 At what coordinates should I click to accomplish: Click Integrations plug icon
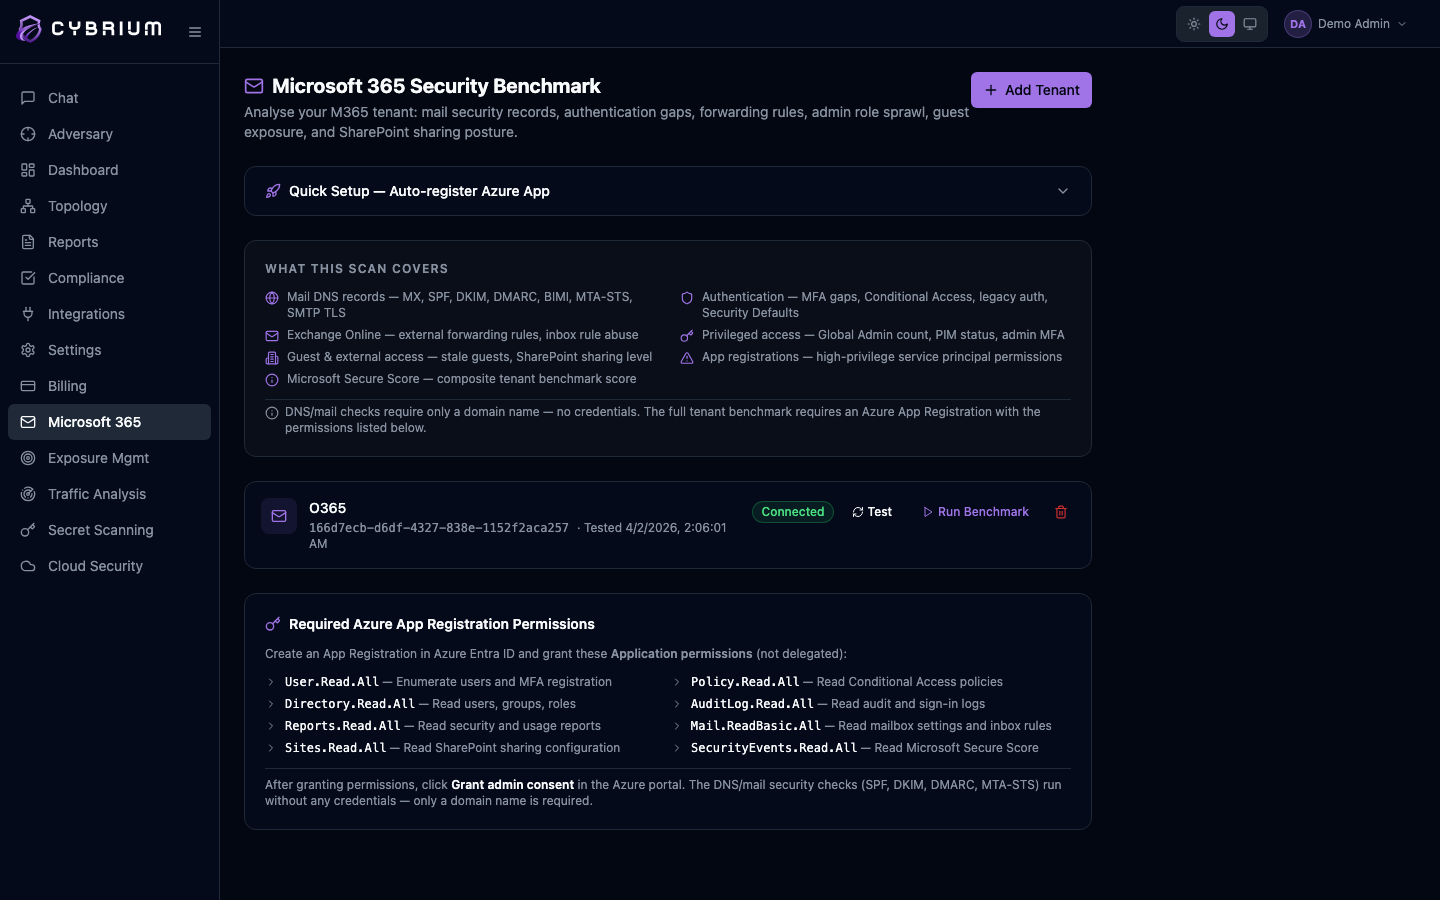(28, 314)
